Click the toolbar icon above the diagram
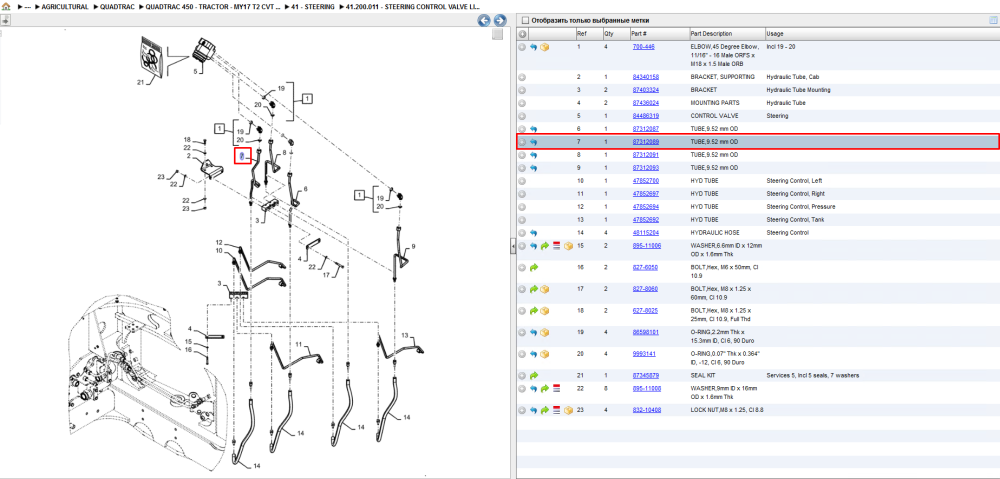Screen dimensions: 1000x479 [x=4, y=20]
